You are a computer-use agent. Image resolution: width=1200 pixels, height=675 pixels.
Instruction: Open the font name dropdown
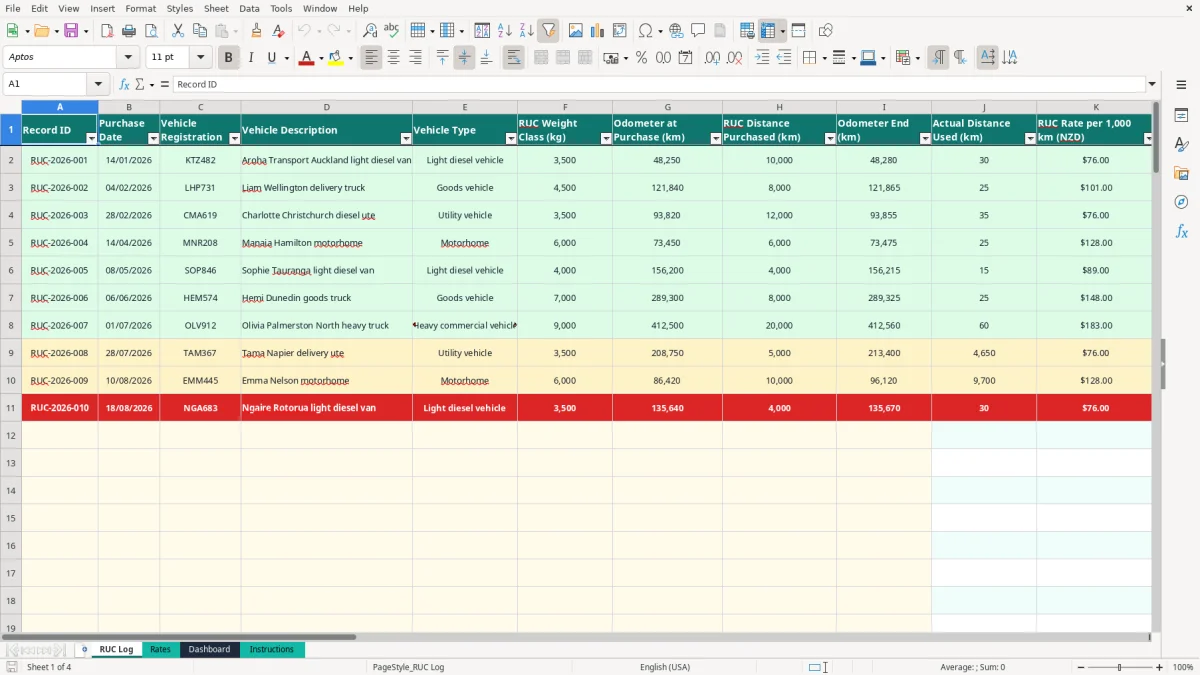128,58
